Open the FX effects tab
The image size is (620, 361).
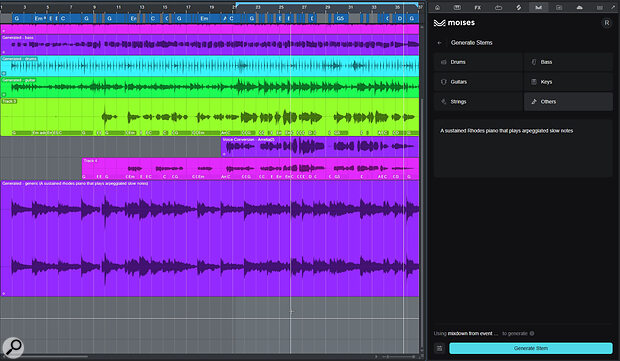pos(478,7)
